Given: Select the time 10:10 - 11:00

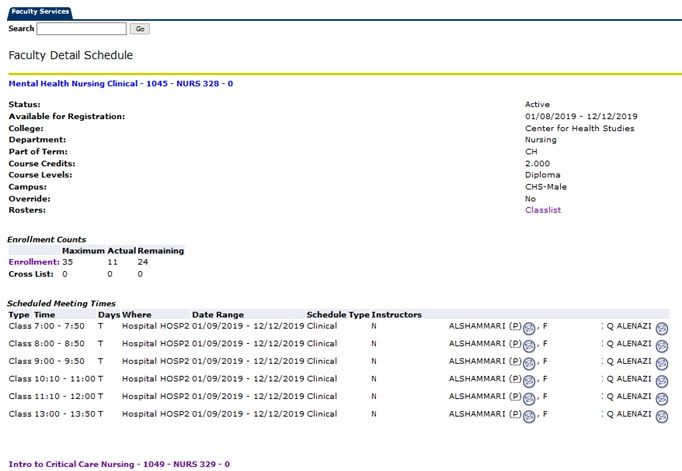Looking at the screenshot, I should tap(65, 378).
